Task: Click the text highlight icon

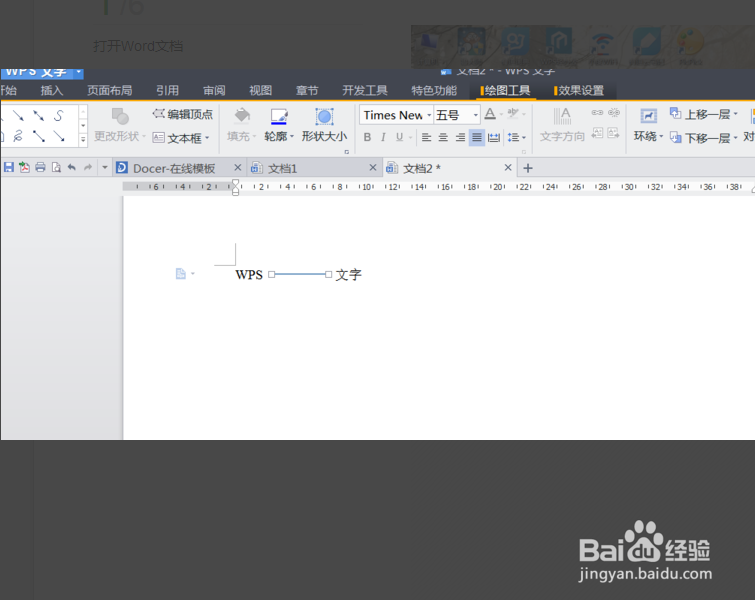Action: 513,114
